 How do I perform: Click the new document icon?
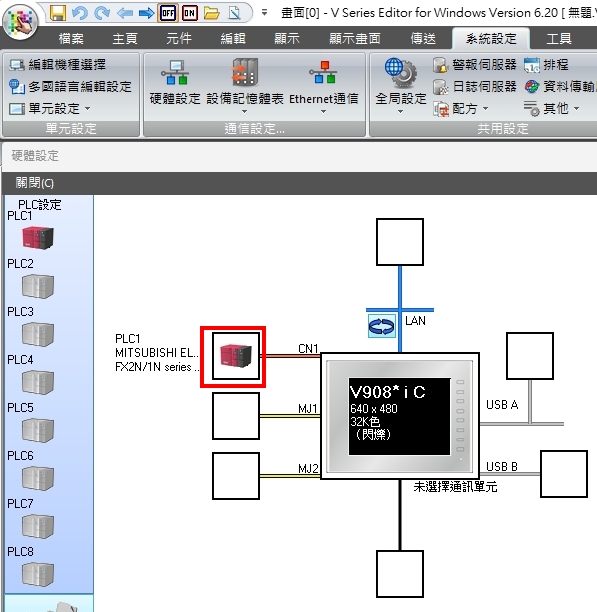click(234, 13)
